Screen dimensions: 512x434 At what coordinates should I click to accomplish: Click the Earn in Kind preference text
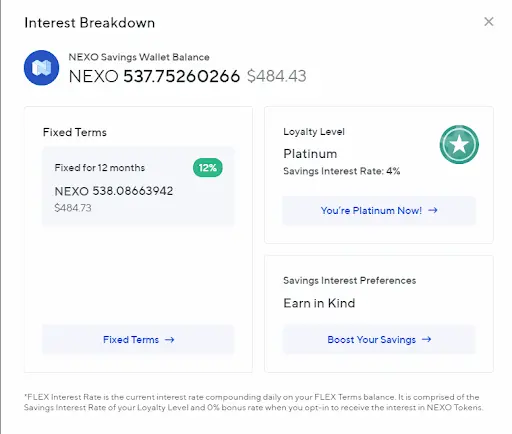[x=319, y=303]
